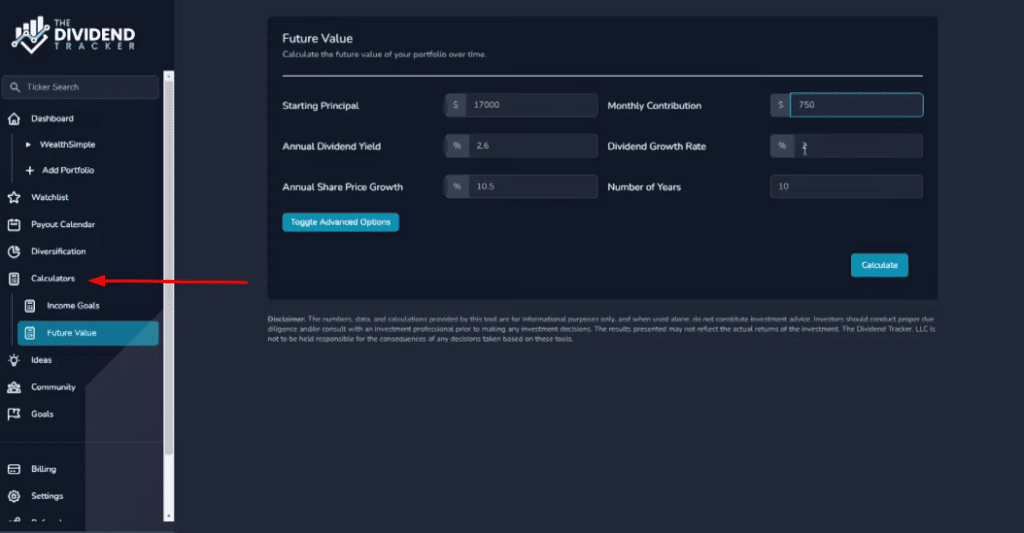Click the Watchlist star icon
Viewport: 1024px width, 533px height.
tap(14, 198)
